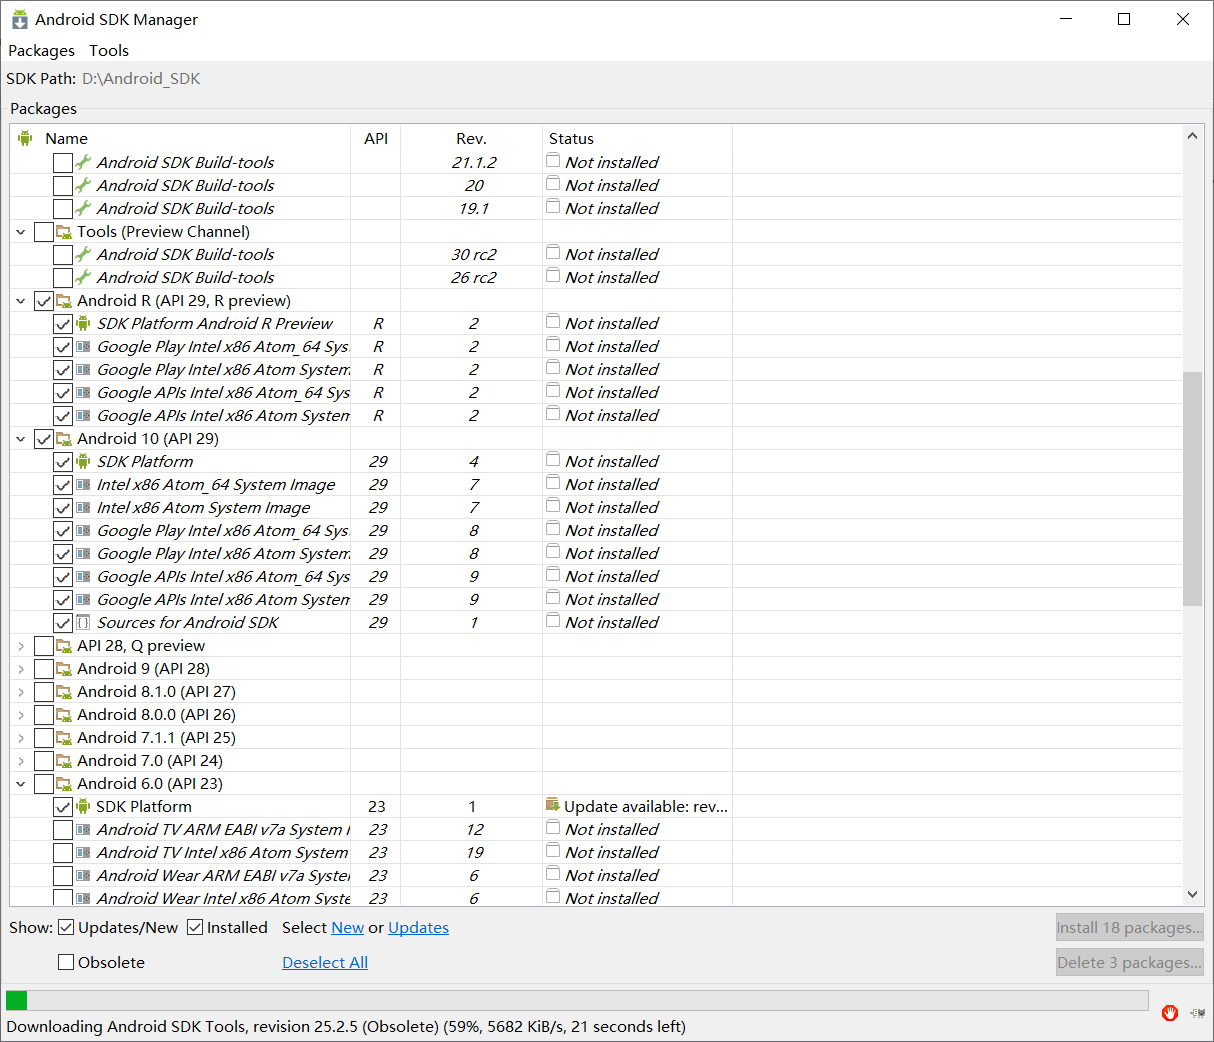Click wrench icon of Build-tools 30 rc2
The width and height of the screenshot is (1214, 1042).
tap(84, 254)
